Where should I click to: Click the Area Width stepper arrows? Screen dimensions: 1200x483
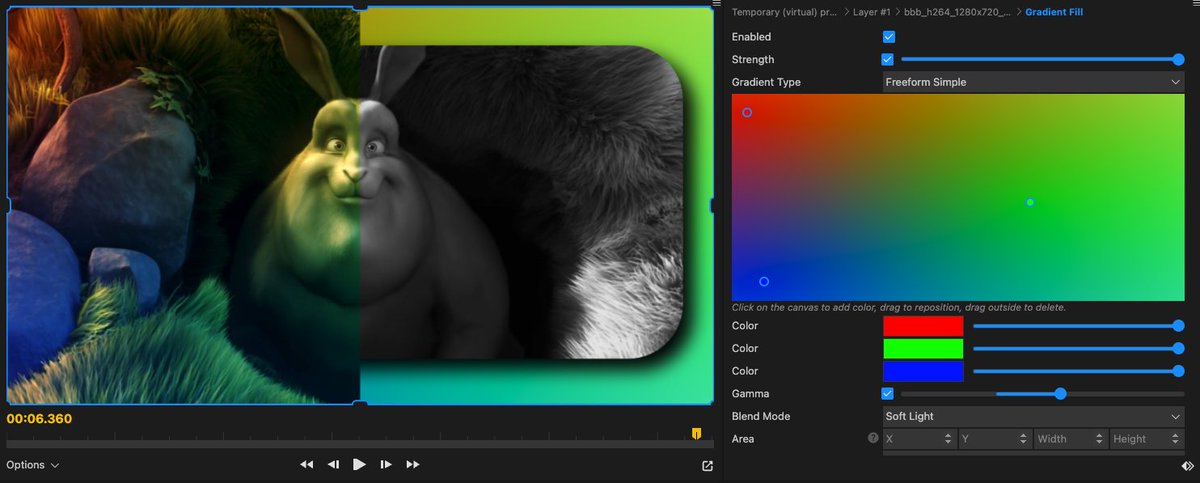pos(1100,439)
